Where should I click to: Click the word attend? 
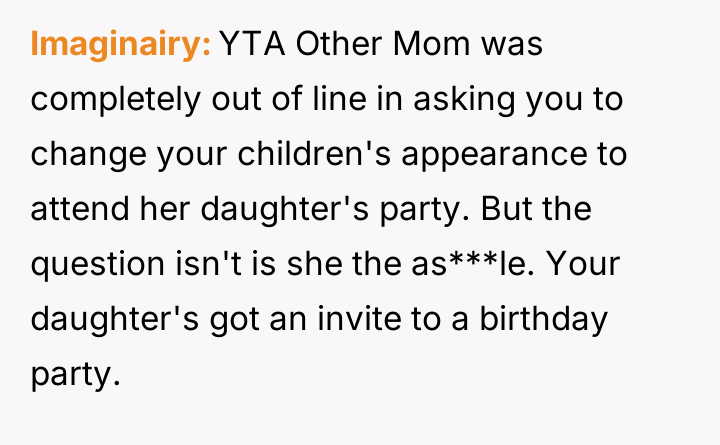pos(82,210)
